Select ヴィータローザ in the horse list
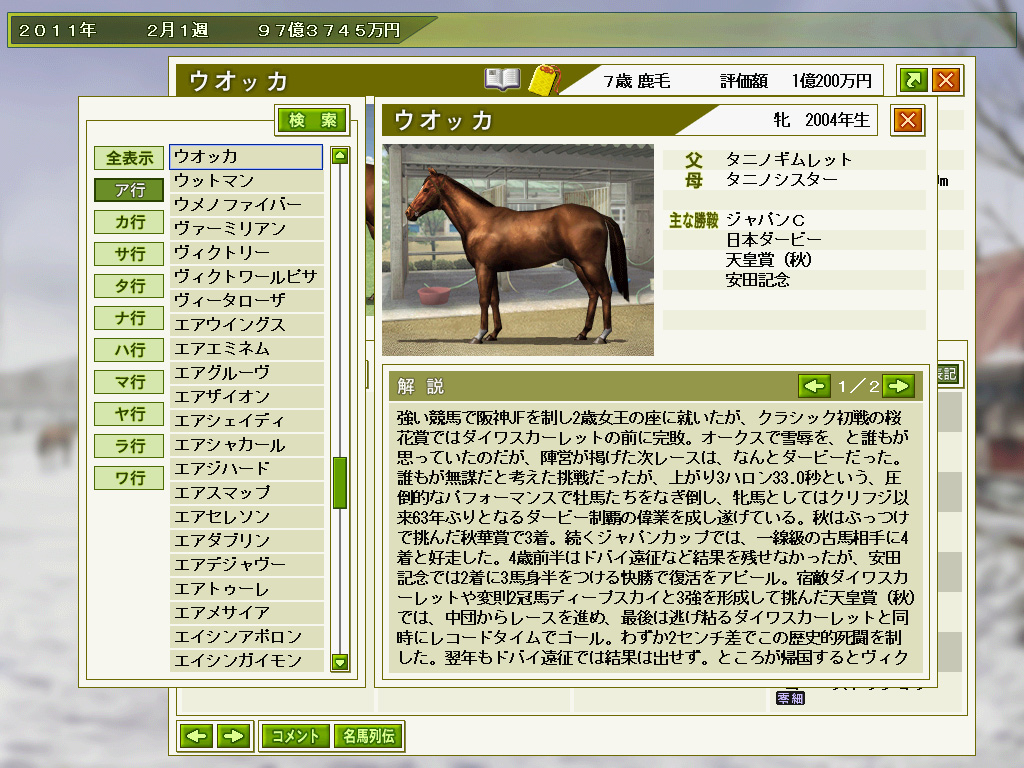Image resolution: width=1024 pixels, height=768 pixels. (x=246, y=301)
